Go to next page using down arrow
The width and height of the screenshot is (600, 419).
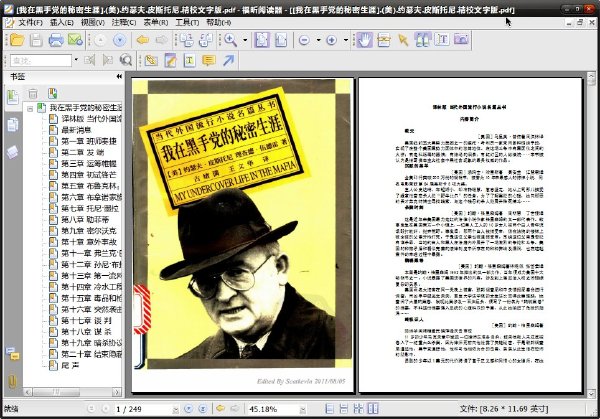click(x=119, y=40)
